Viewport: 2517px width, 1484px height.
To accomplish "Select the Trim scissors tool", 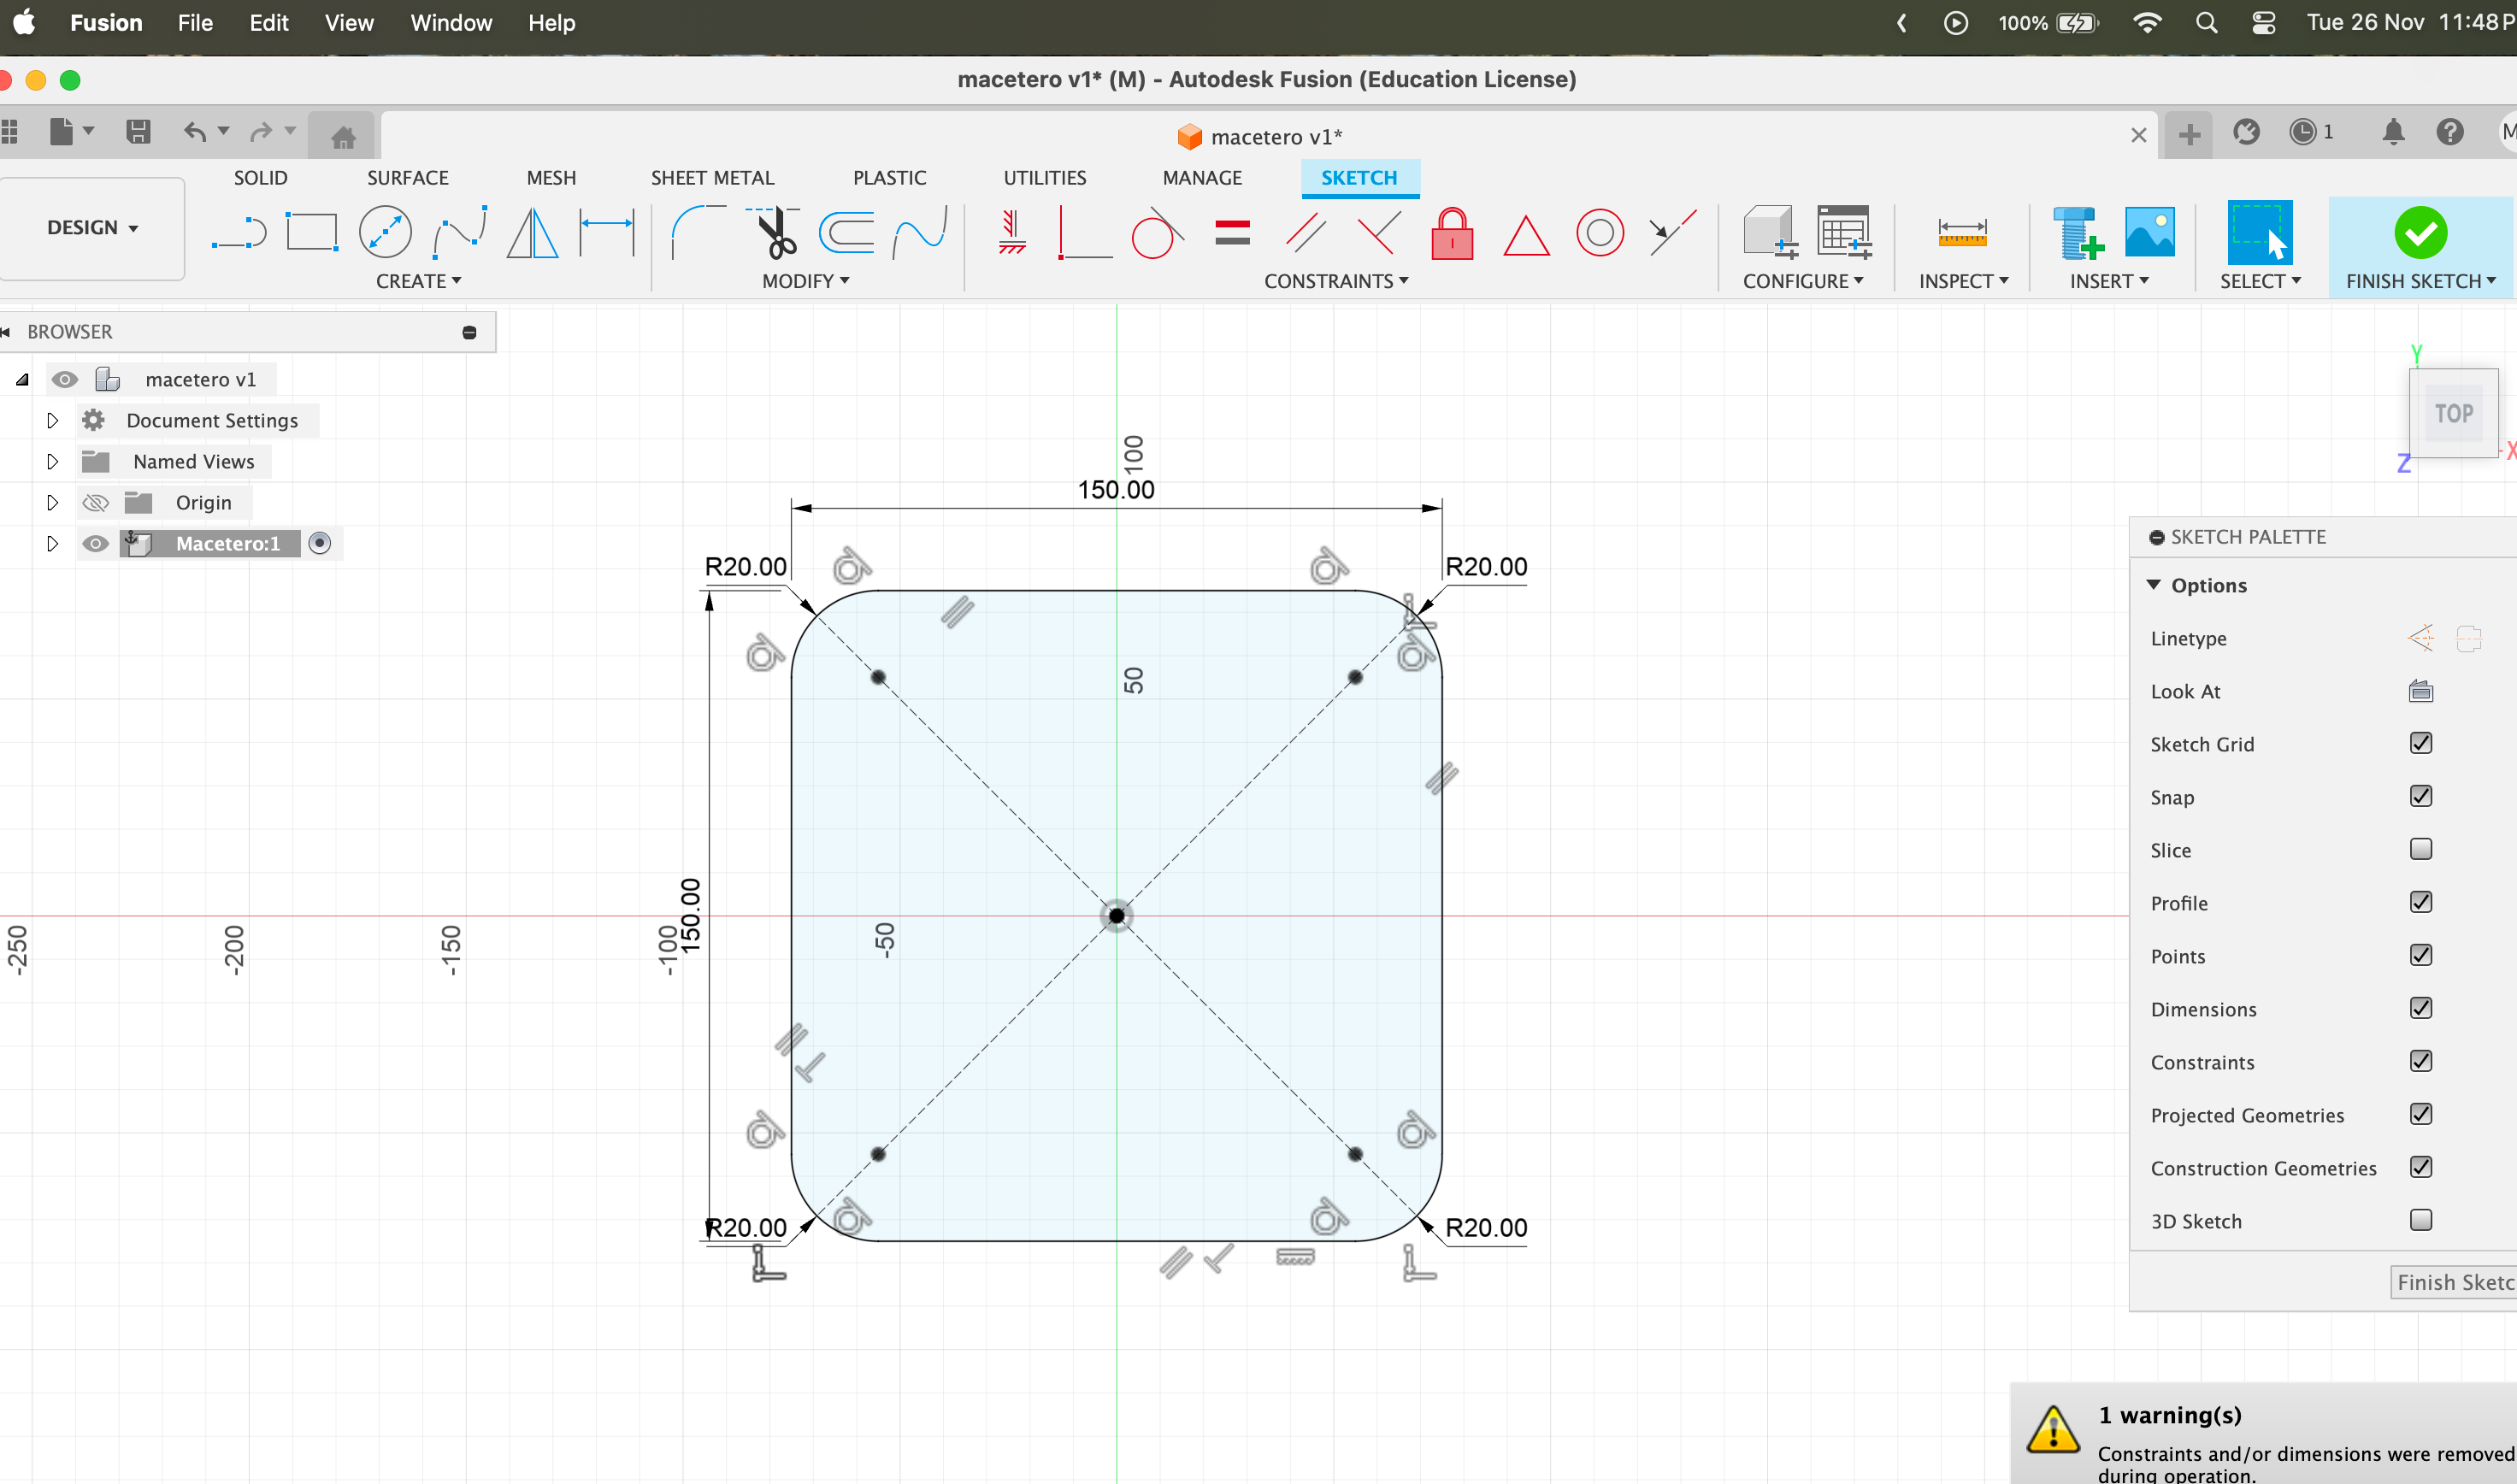I will point(773,232).
